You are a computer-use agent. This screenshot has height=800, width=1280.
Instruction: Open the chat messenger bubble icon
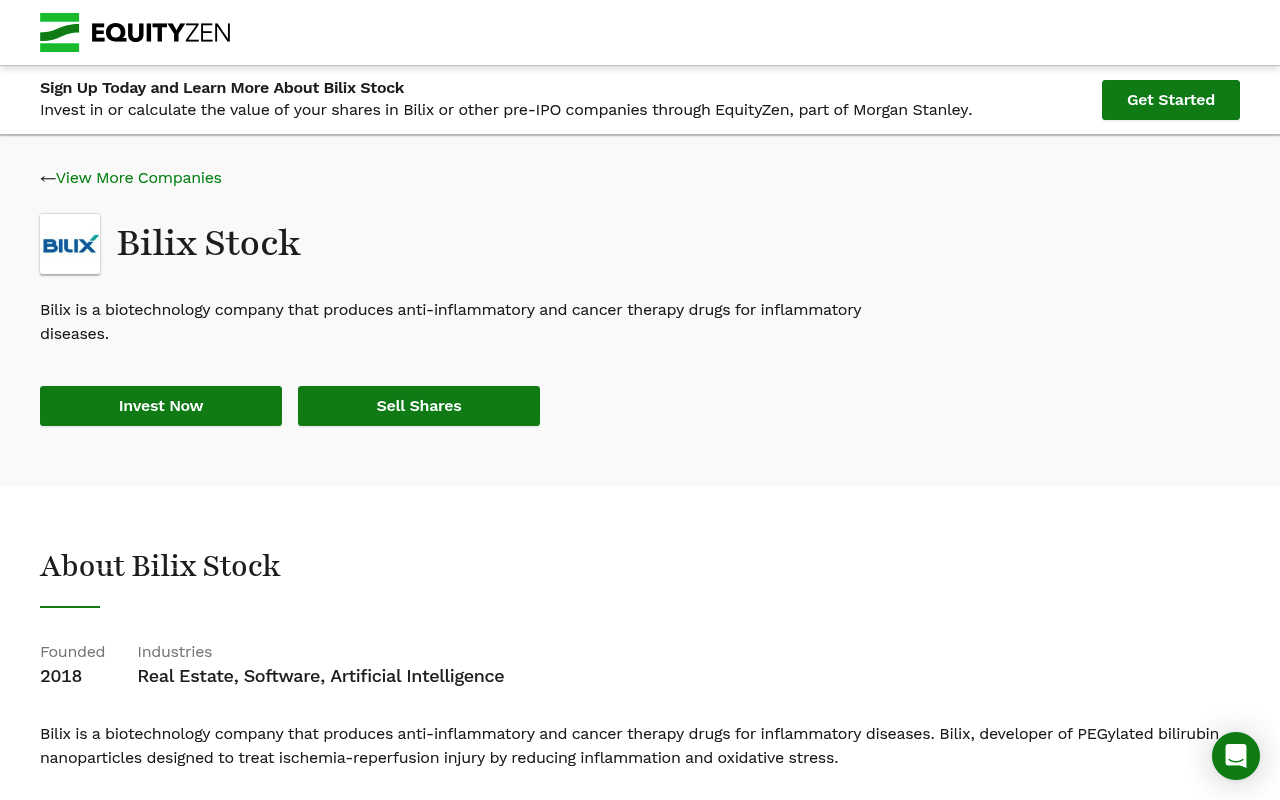click(1236, 756)
